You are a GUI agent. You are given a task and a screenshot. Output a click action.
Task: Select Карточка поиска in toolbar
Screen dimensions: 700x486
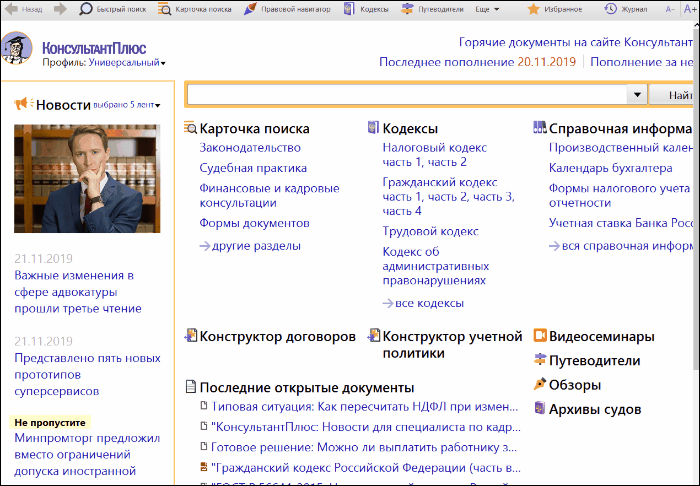[203, 9]
